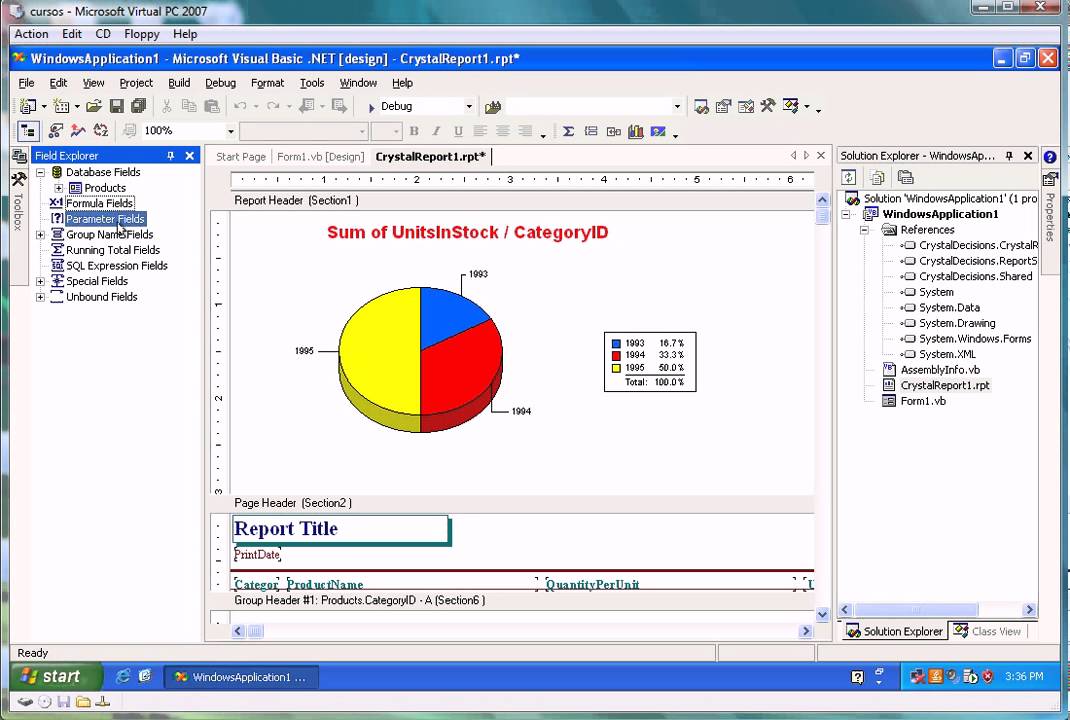The image size is (1070, 720).
Task: Expand the Group Name Fields node
Action: pos(40,235)
